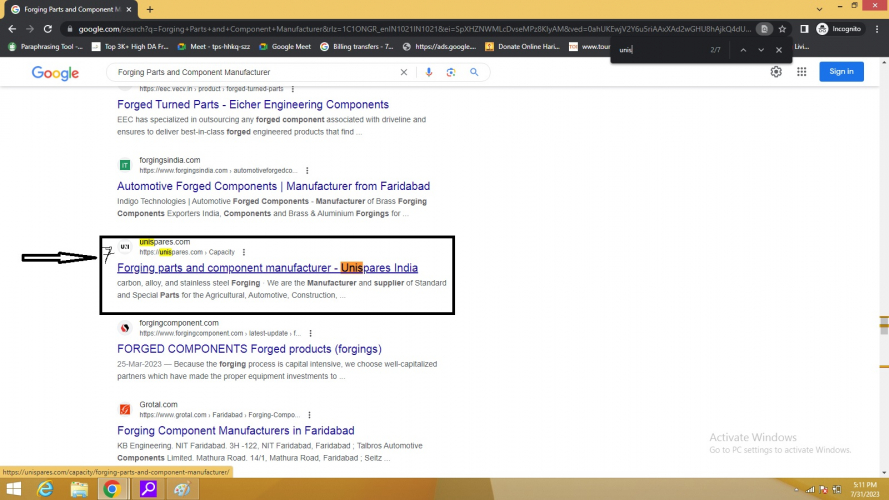Click the network signal tray icon

(810, 489)
